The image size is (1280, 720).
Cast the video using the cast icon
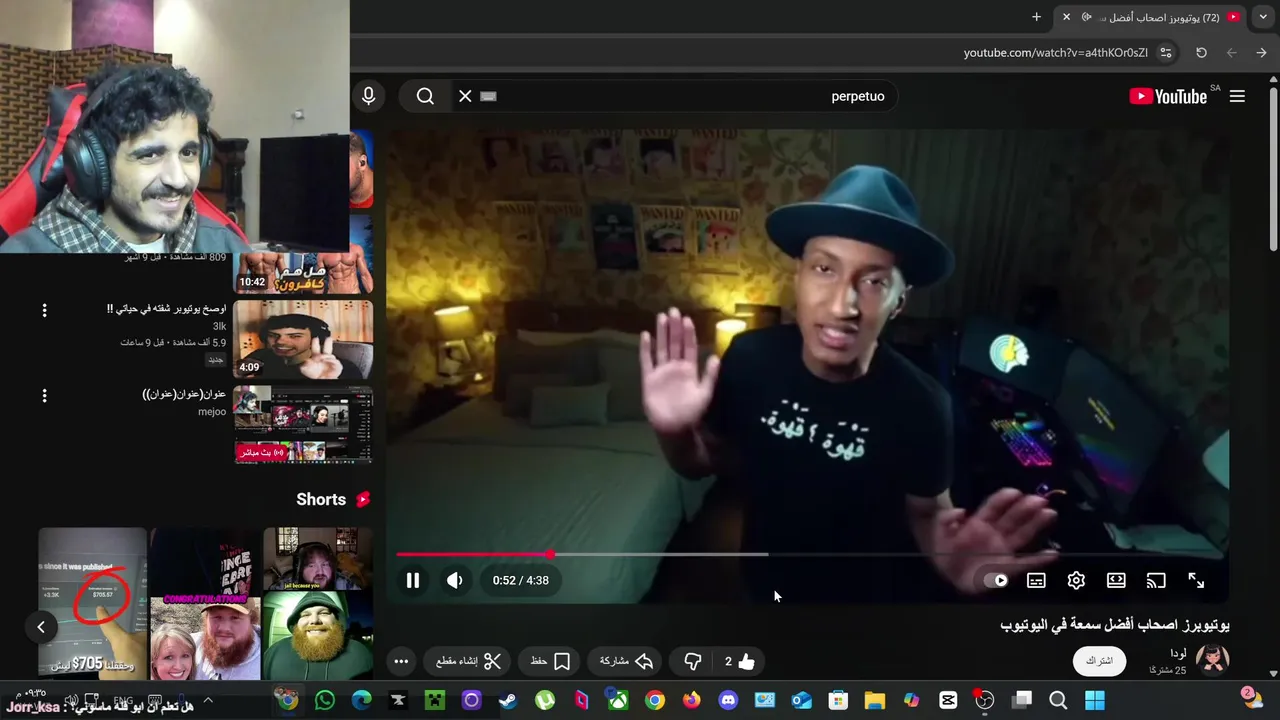tap(1156, 580)
